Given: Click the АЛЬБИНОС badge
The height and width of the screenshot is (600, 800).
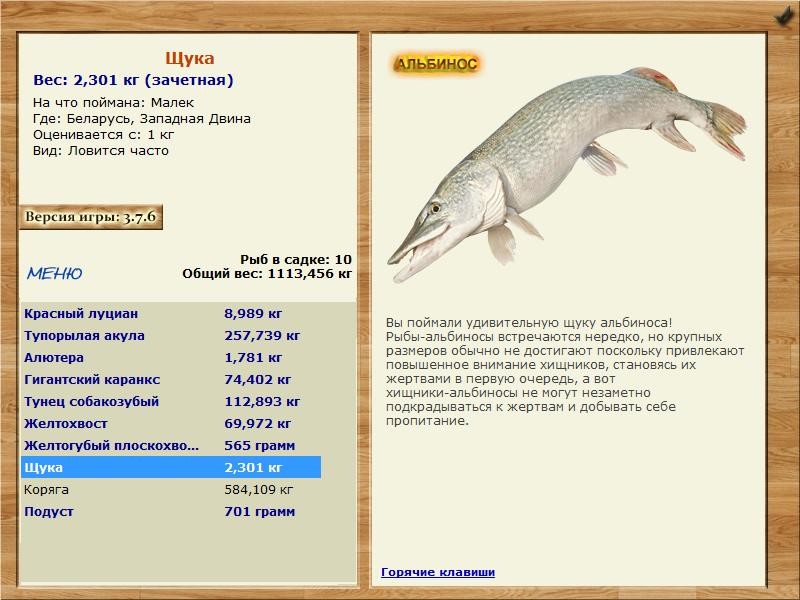Looking at the screenshot, I should (436, 64).
